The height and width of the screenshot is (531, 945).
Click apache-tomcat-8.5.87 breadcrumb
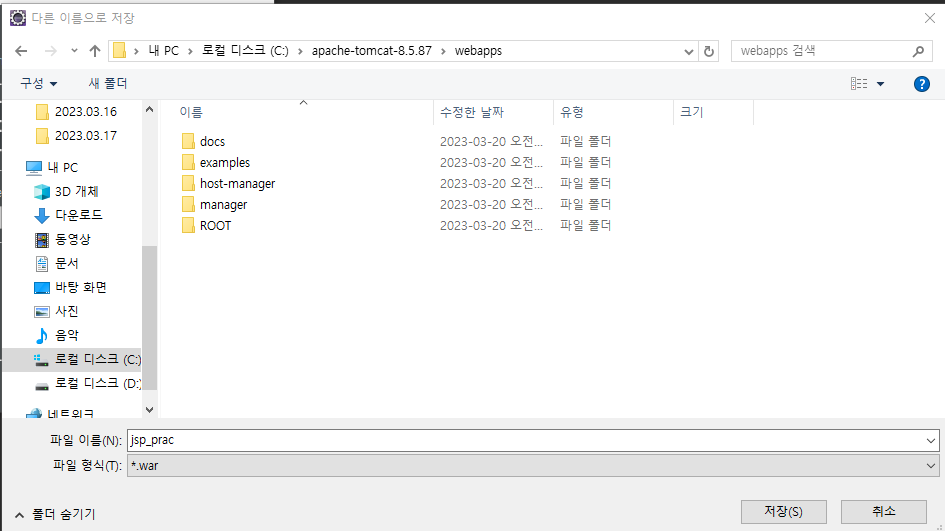pyautogui.click(x=372, y=51)
